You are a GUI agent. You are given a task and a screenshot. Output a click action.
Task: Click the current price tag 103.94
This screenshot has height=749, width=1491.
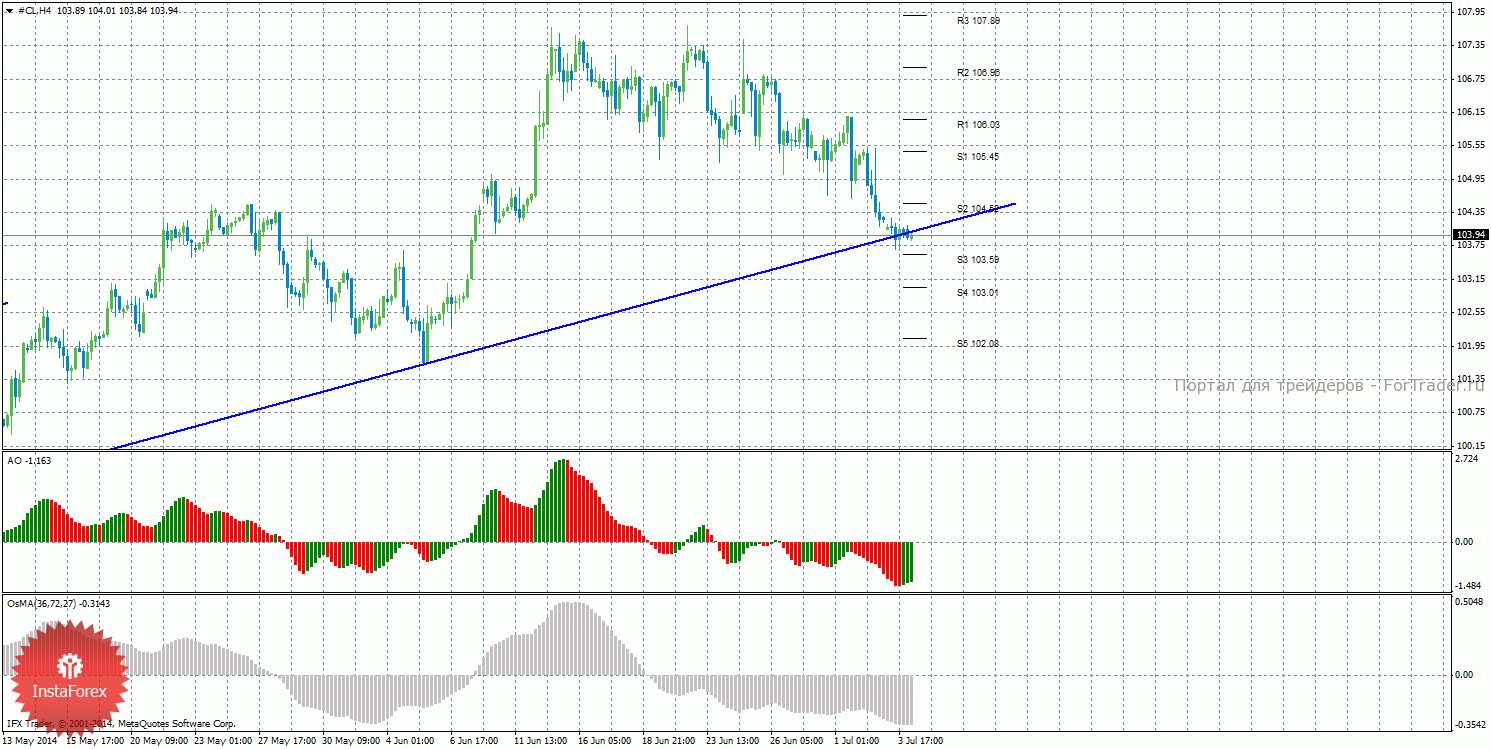(x=1470, y=235)
